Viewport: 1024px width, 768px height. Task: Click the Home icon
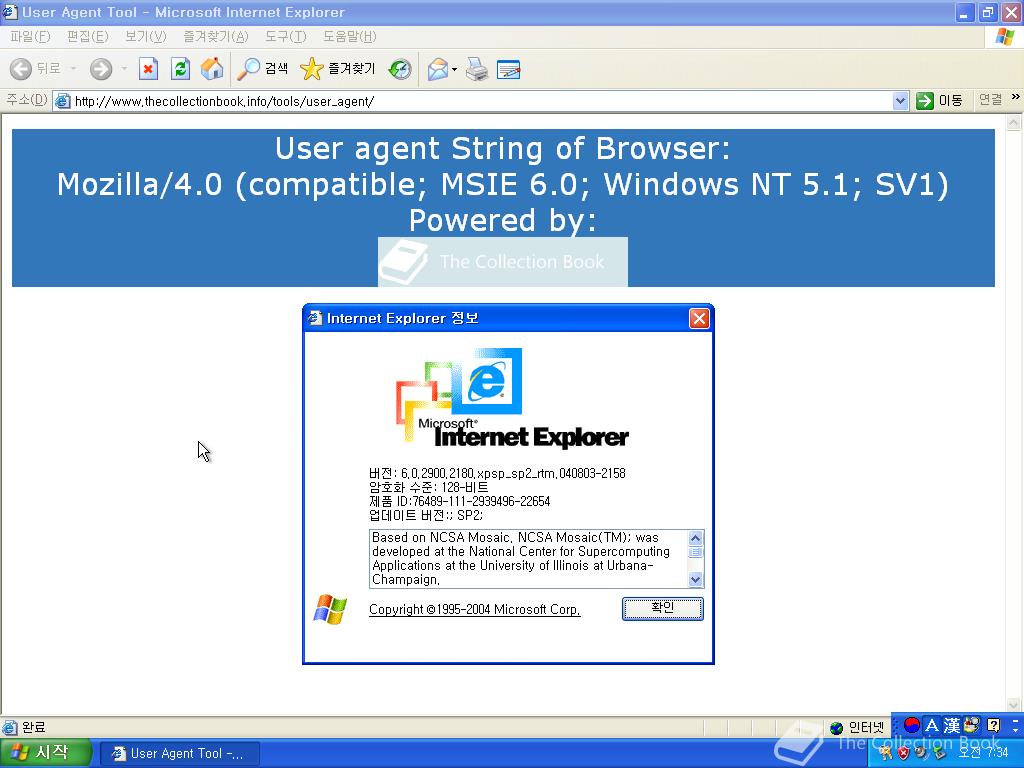(212, 69)
